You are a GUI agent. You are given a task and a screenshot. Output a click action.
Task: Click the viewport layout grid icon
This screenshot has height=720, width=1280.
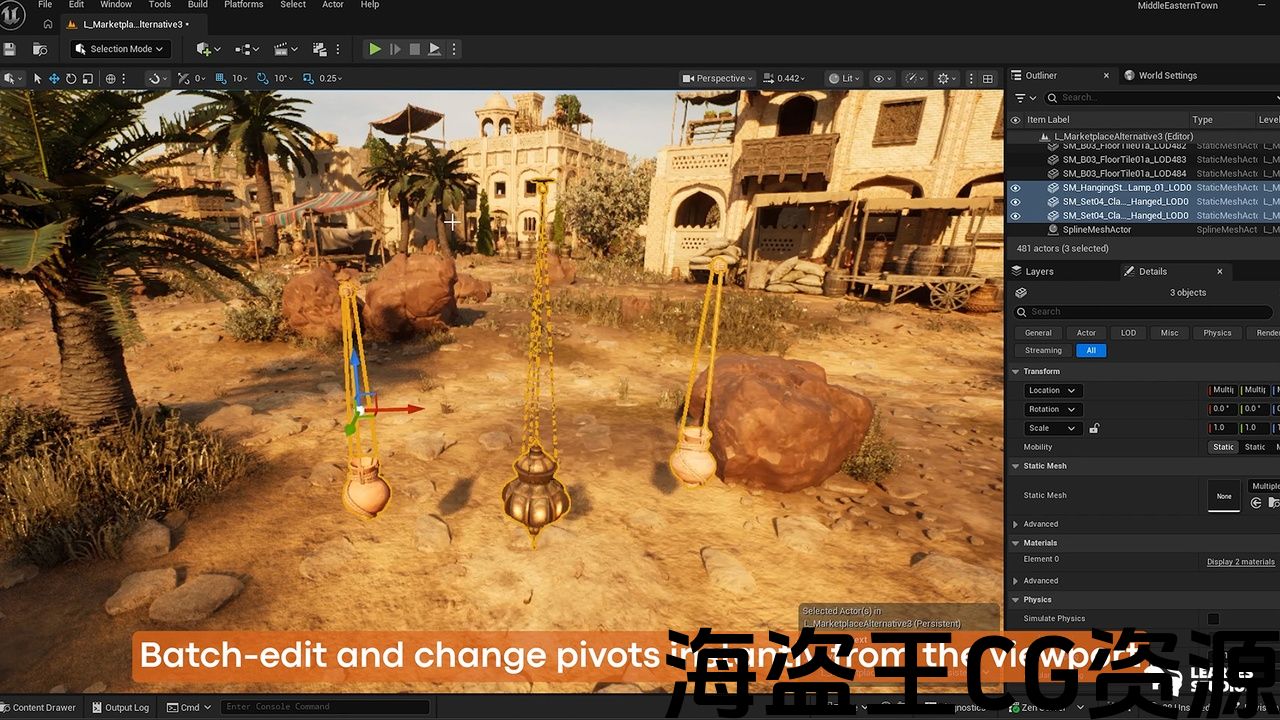point(988,78)
